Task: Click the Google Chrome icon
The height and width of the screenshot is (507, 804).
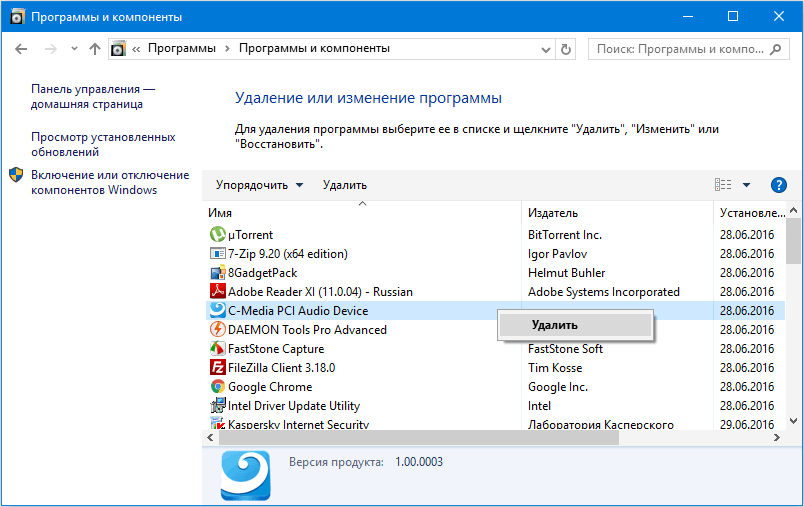Action: (x=218, y=387)
